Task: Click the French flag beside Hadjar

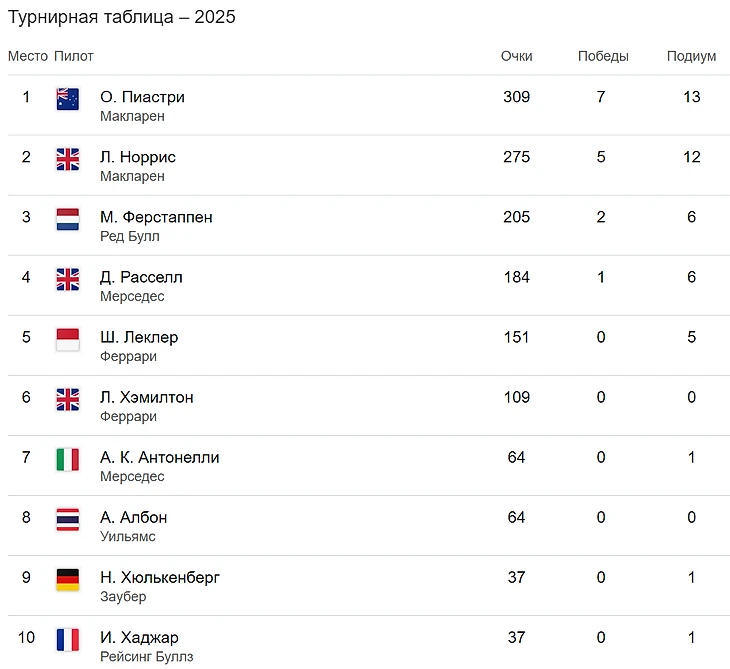Action: coord(68,639)
